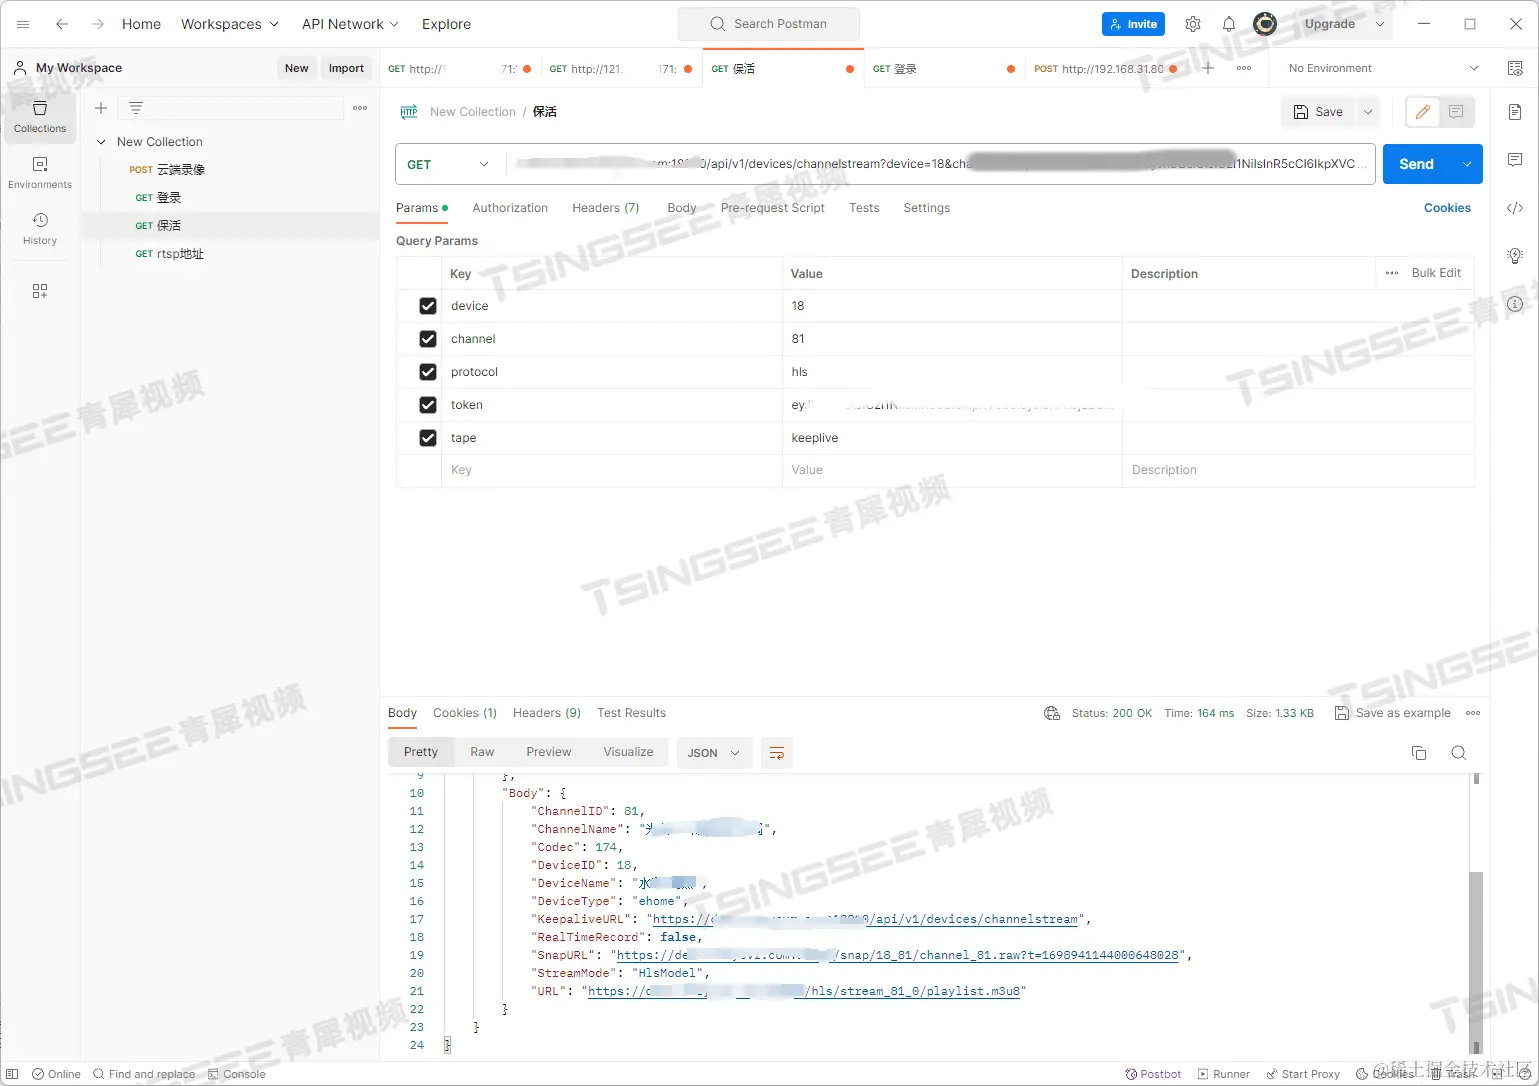Uncheck the token parameter checkbox
The width and height of the screenshot is (1539, 1086).
coord(428,405)
